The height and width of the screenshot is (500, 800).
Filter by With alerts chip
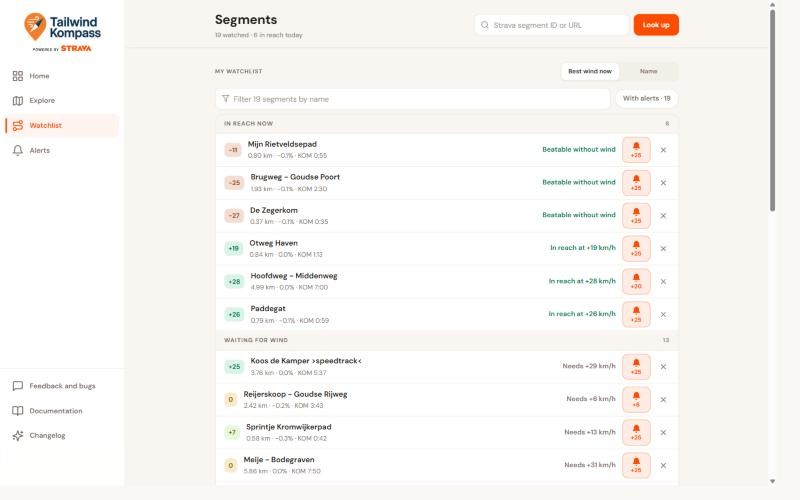click(x=646, y=98)
